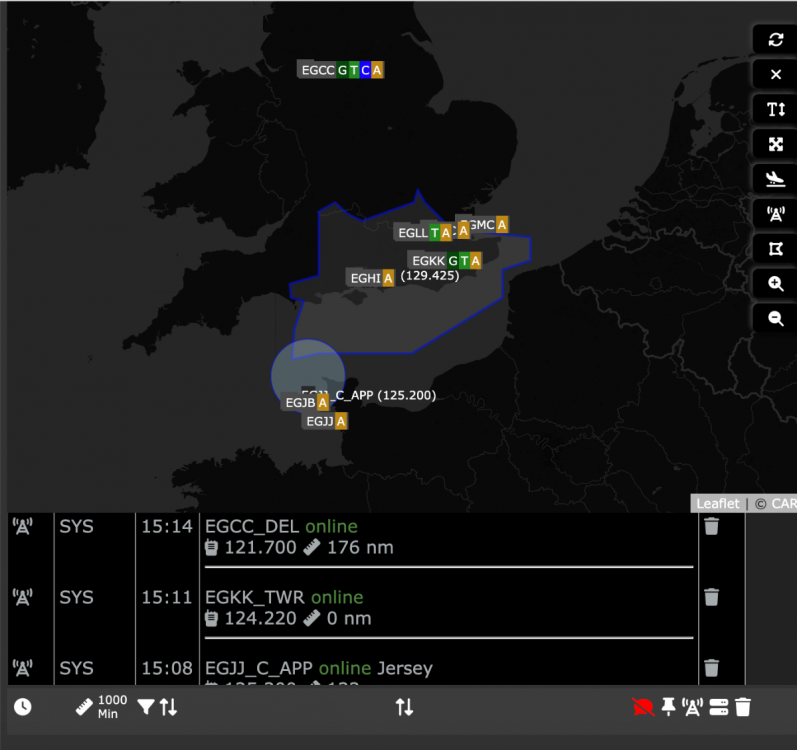Viewport: 797px width, 750px height.
Task: Delete the EGCC_DEL online entry
Action: pos(711,526)
